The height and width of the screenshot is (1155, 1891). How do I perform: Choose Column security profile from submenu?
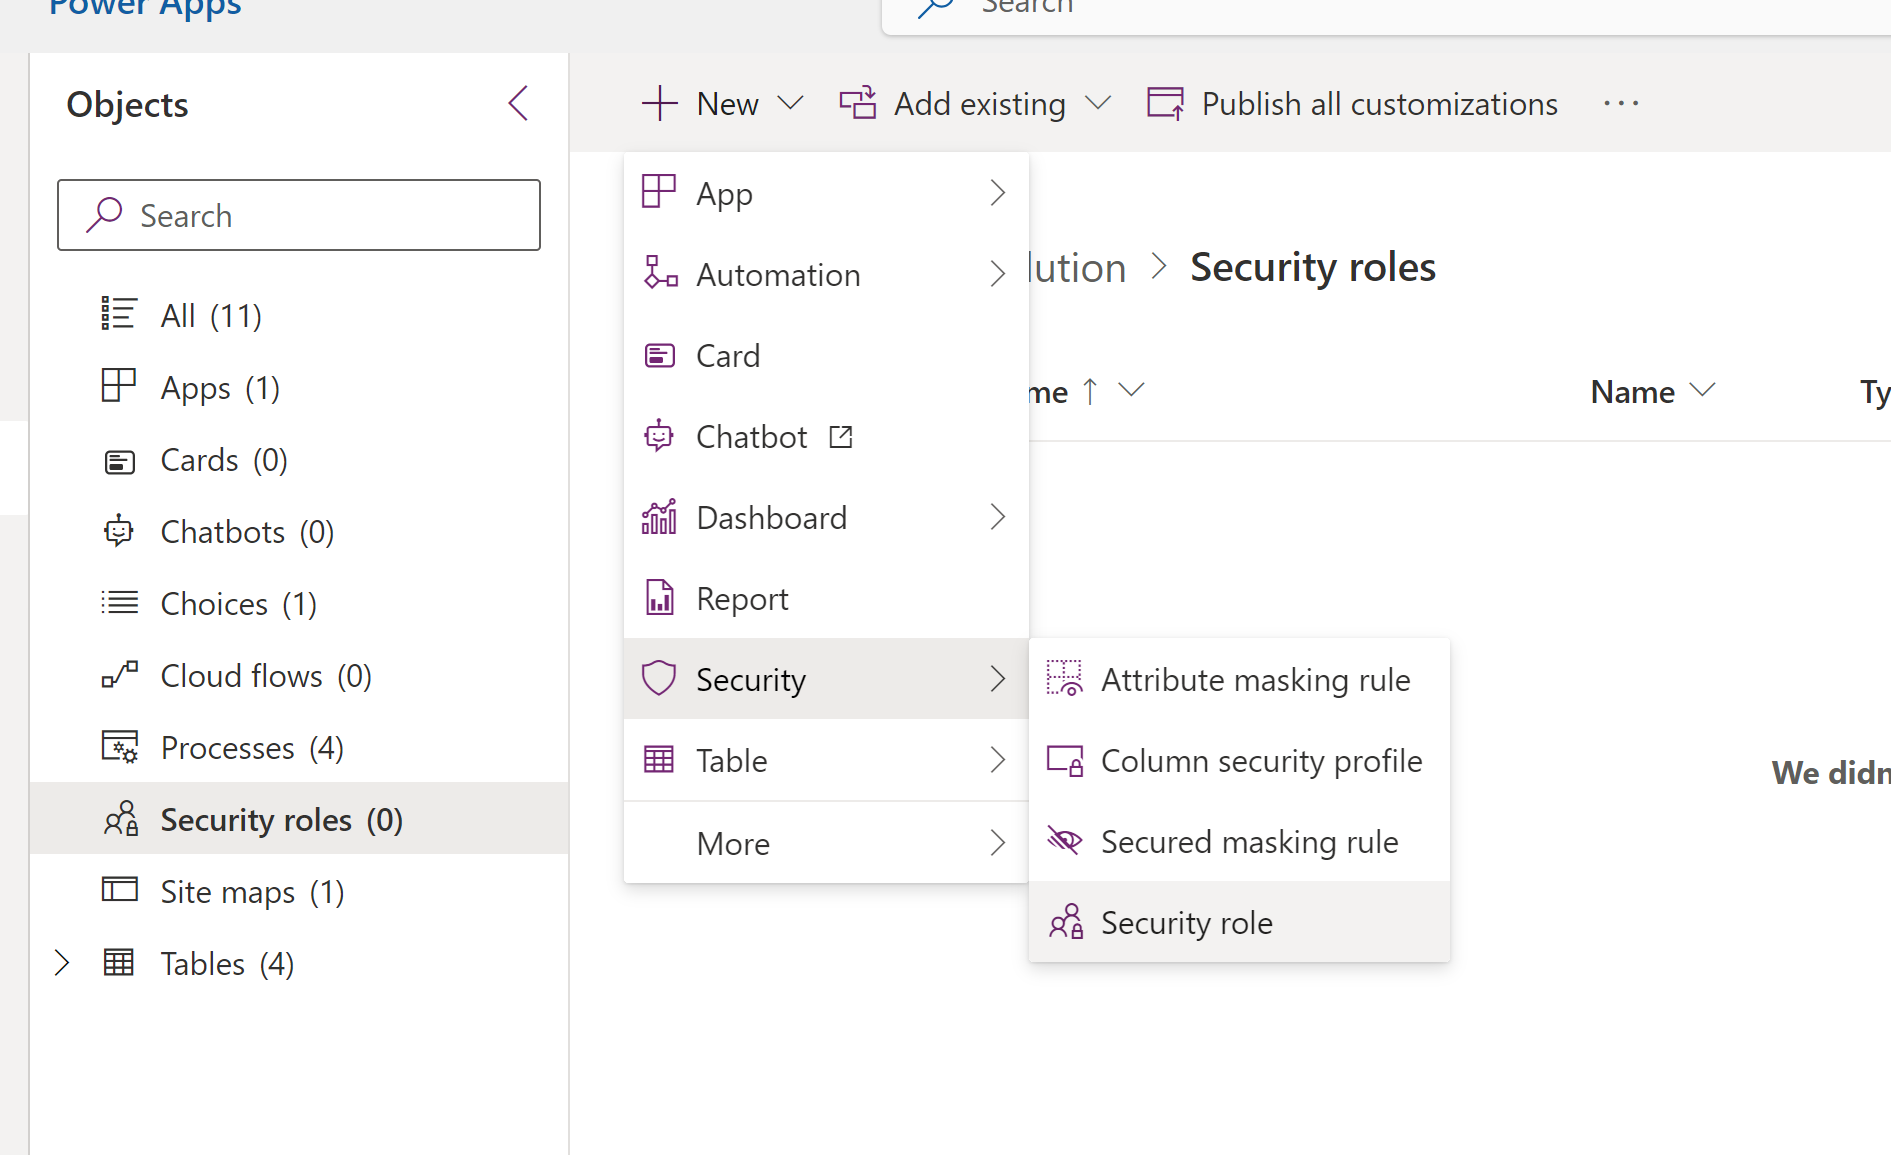(1239, 760)
